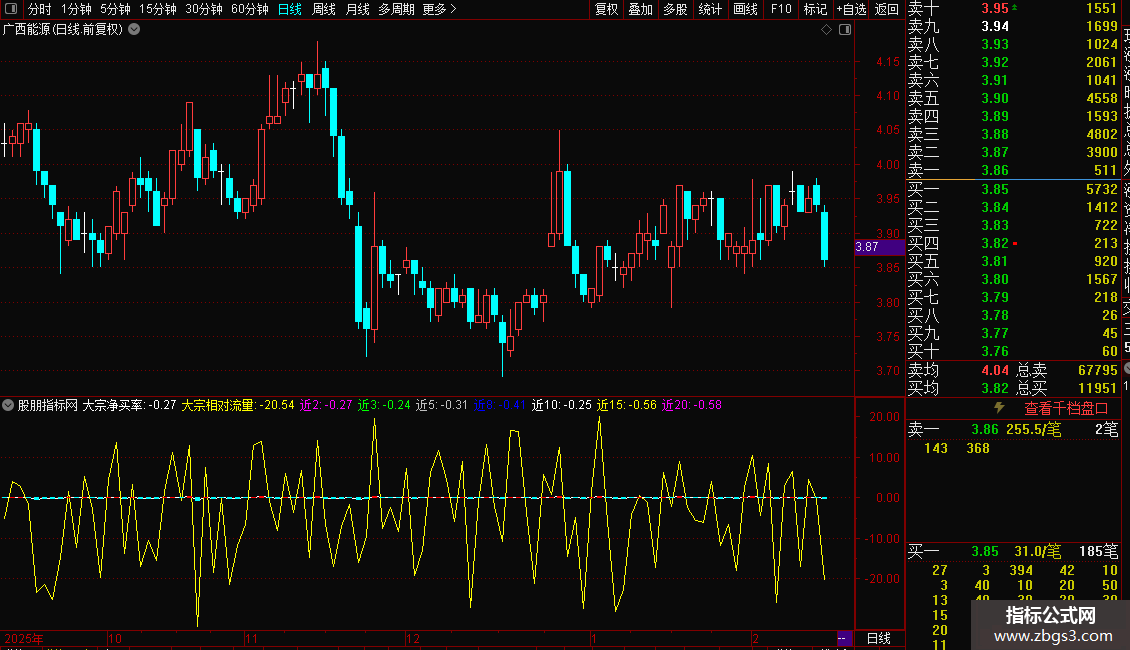Viewport: 1130px width, 650px height.
Task: Switch to 周线 weekly chart
Action: (324, 9)
